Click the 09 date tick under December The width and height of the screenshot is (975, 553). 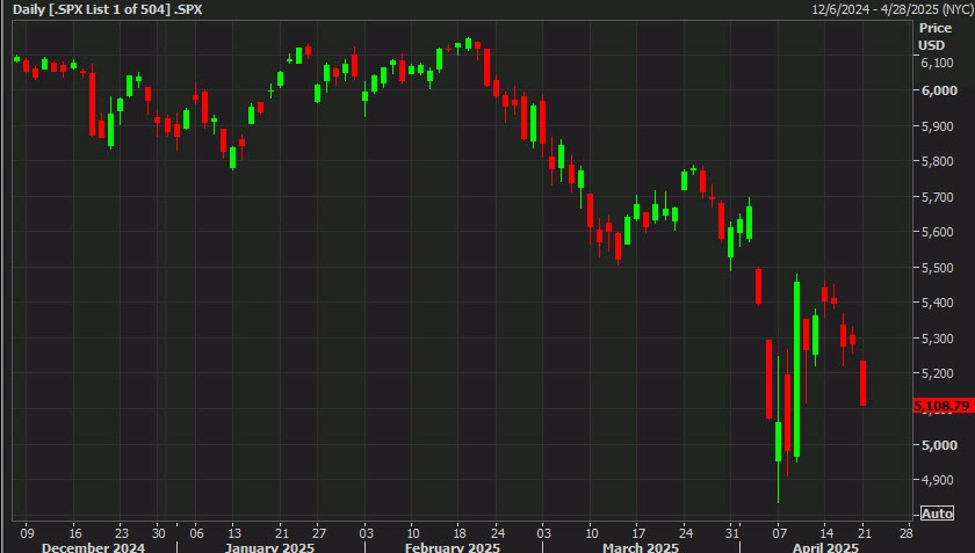[x=26, y=532]
